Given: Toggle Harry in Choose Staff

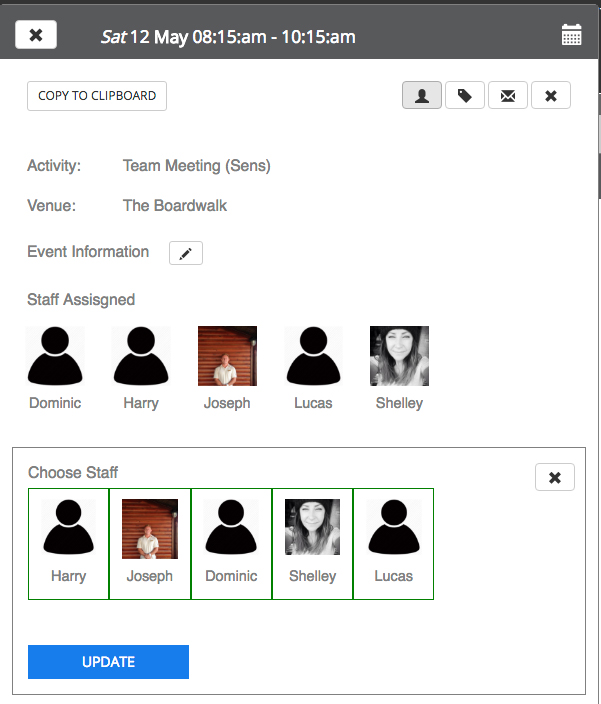Looking at the screenshot, I should click(x=69, y=543).
